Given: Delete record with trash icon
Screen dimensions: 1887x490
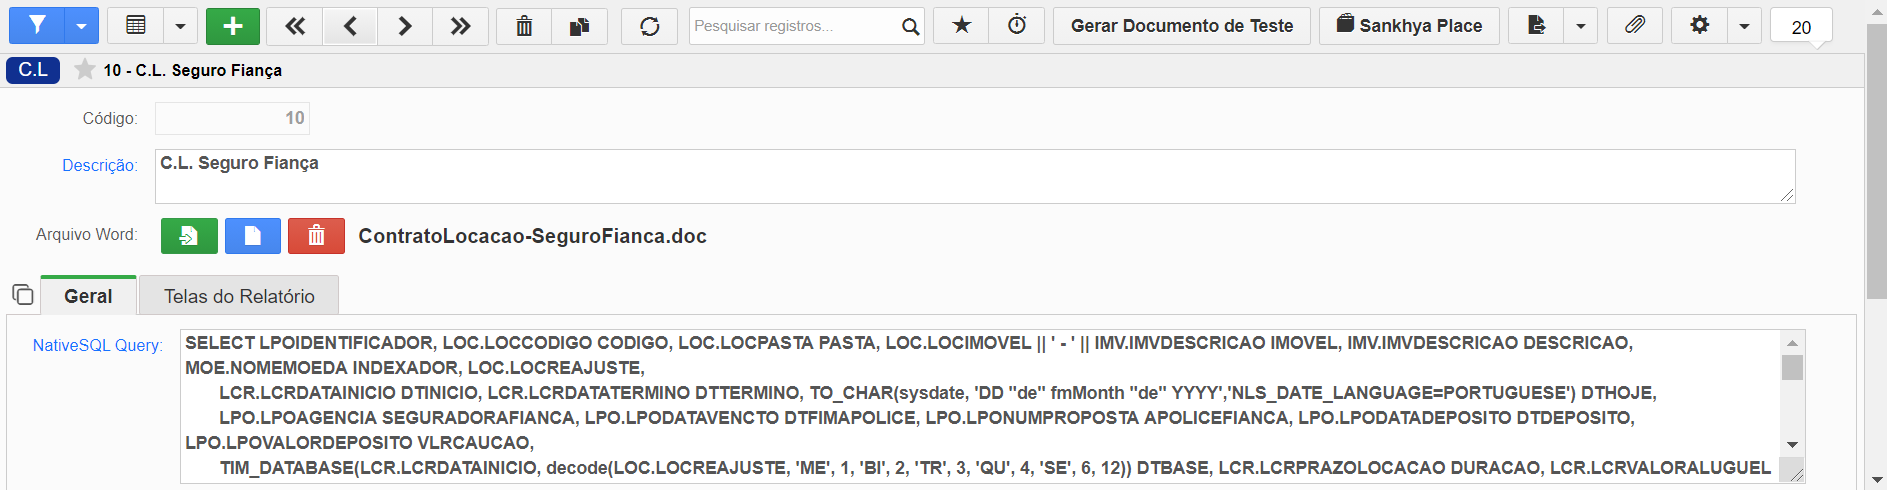Looking at the screenshot, I should [524, 26].
